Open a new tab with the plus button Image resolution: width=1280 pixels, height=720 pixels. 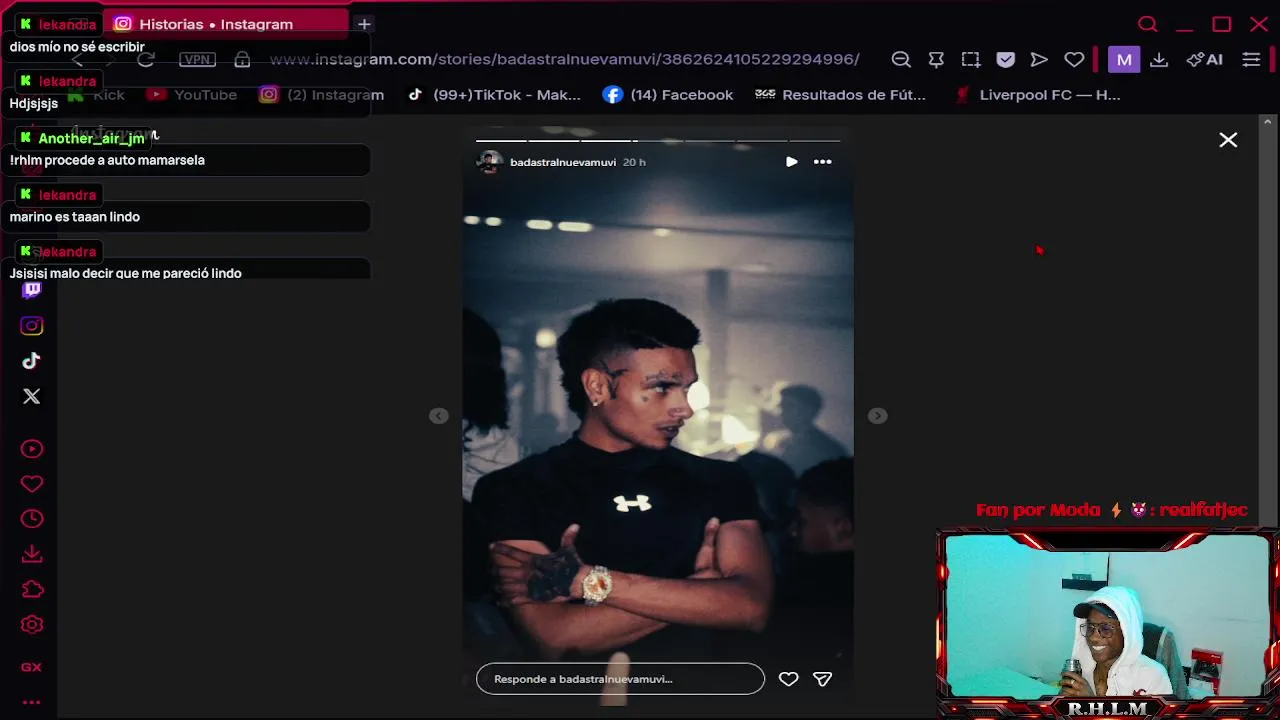(x=364, y=24)
